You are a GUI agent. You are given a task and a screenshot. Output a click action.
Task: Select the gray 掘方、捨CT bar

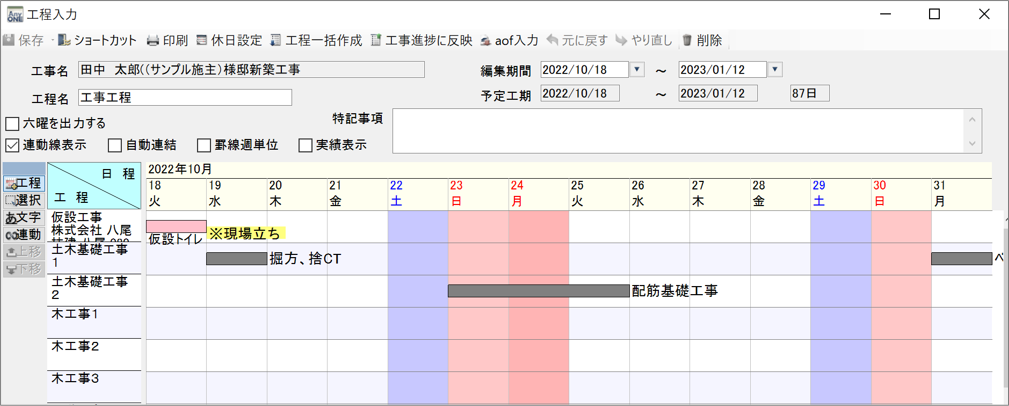click(236, 259)
